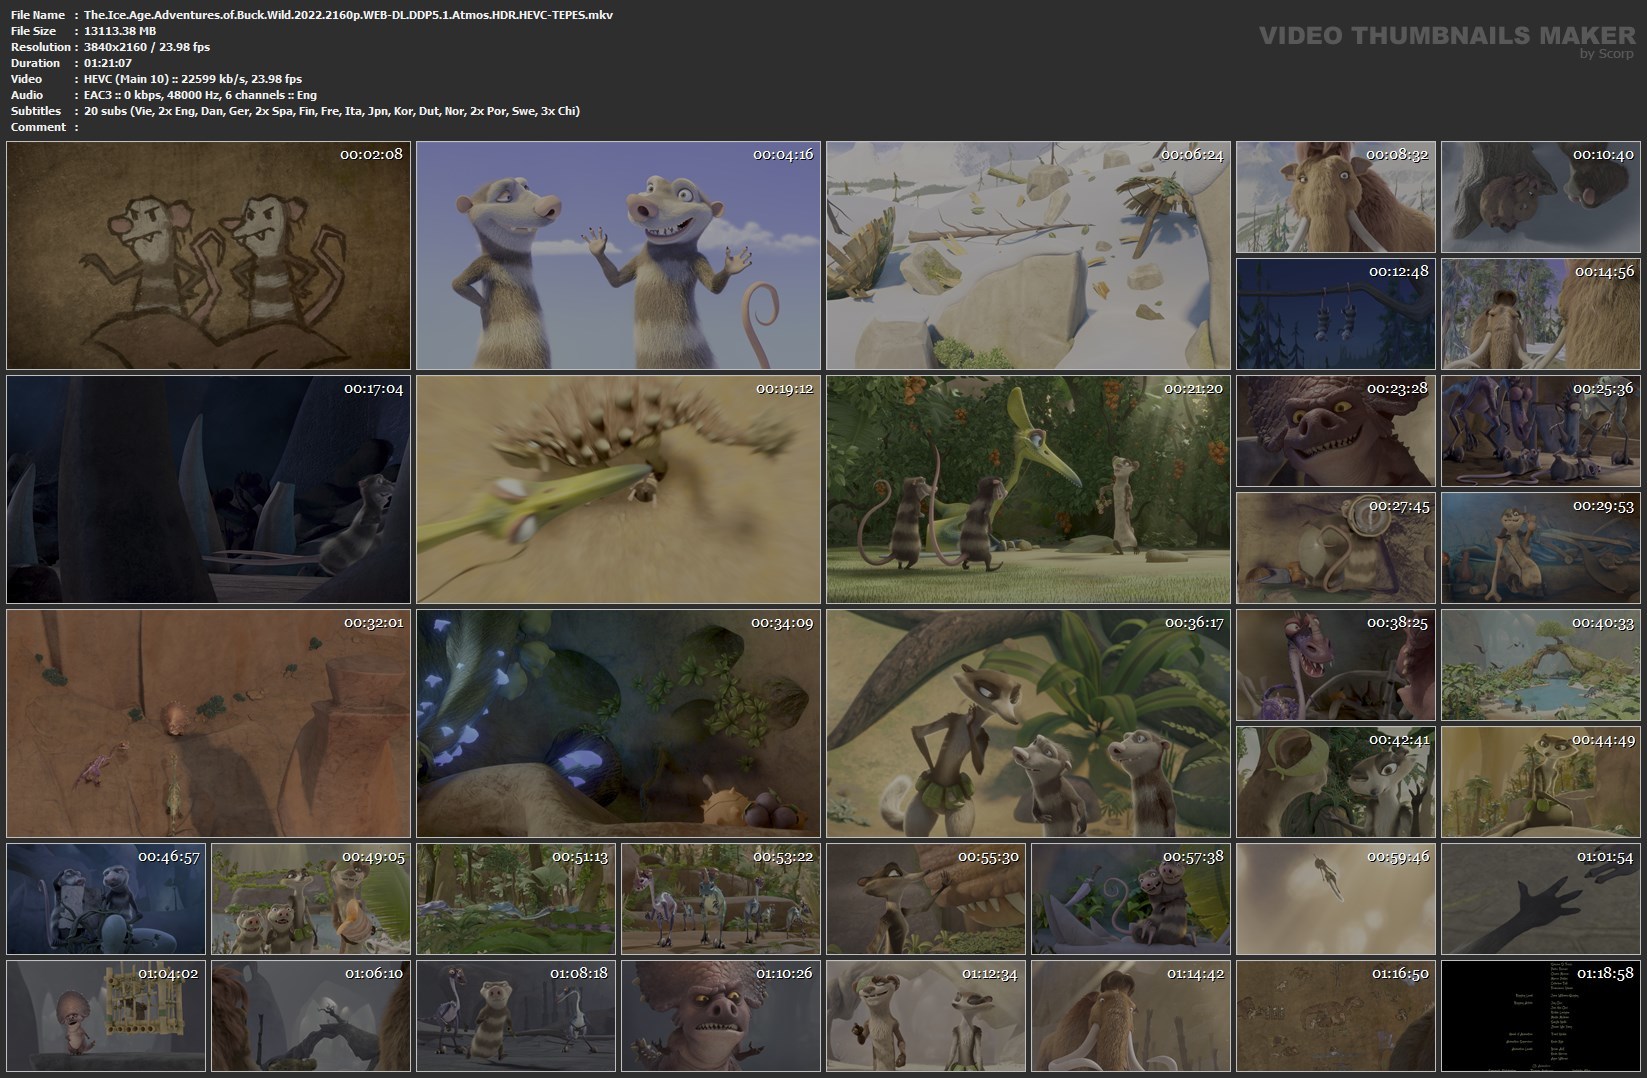Select the thumbnail stamped 00:10:40
This screenshot has width=1647, height=1078.
point(1540,197)
